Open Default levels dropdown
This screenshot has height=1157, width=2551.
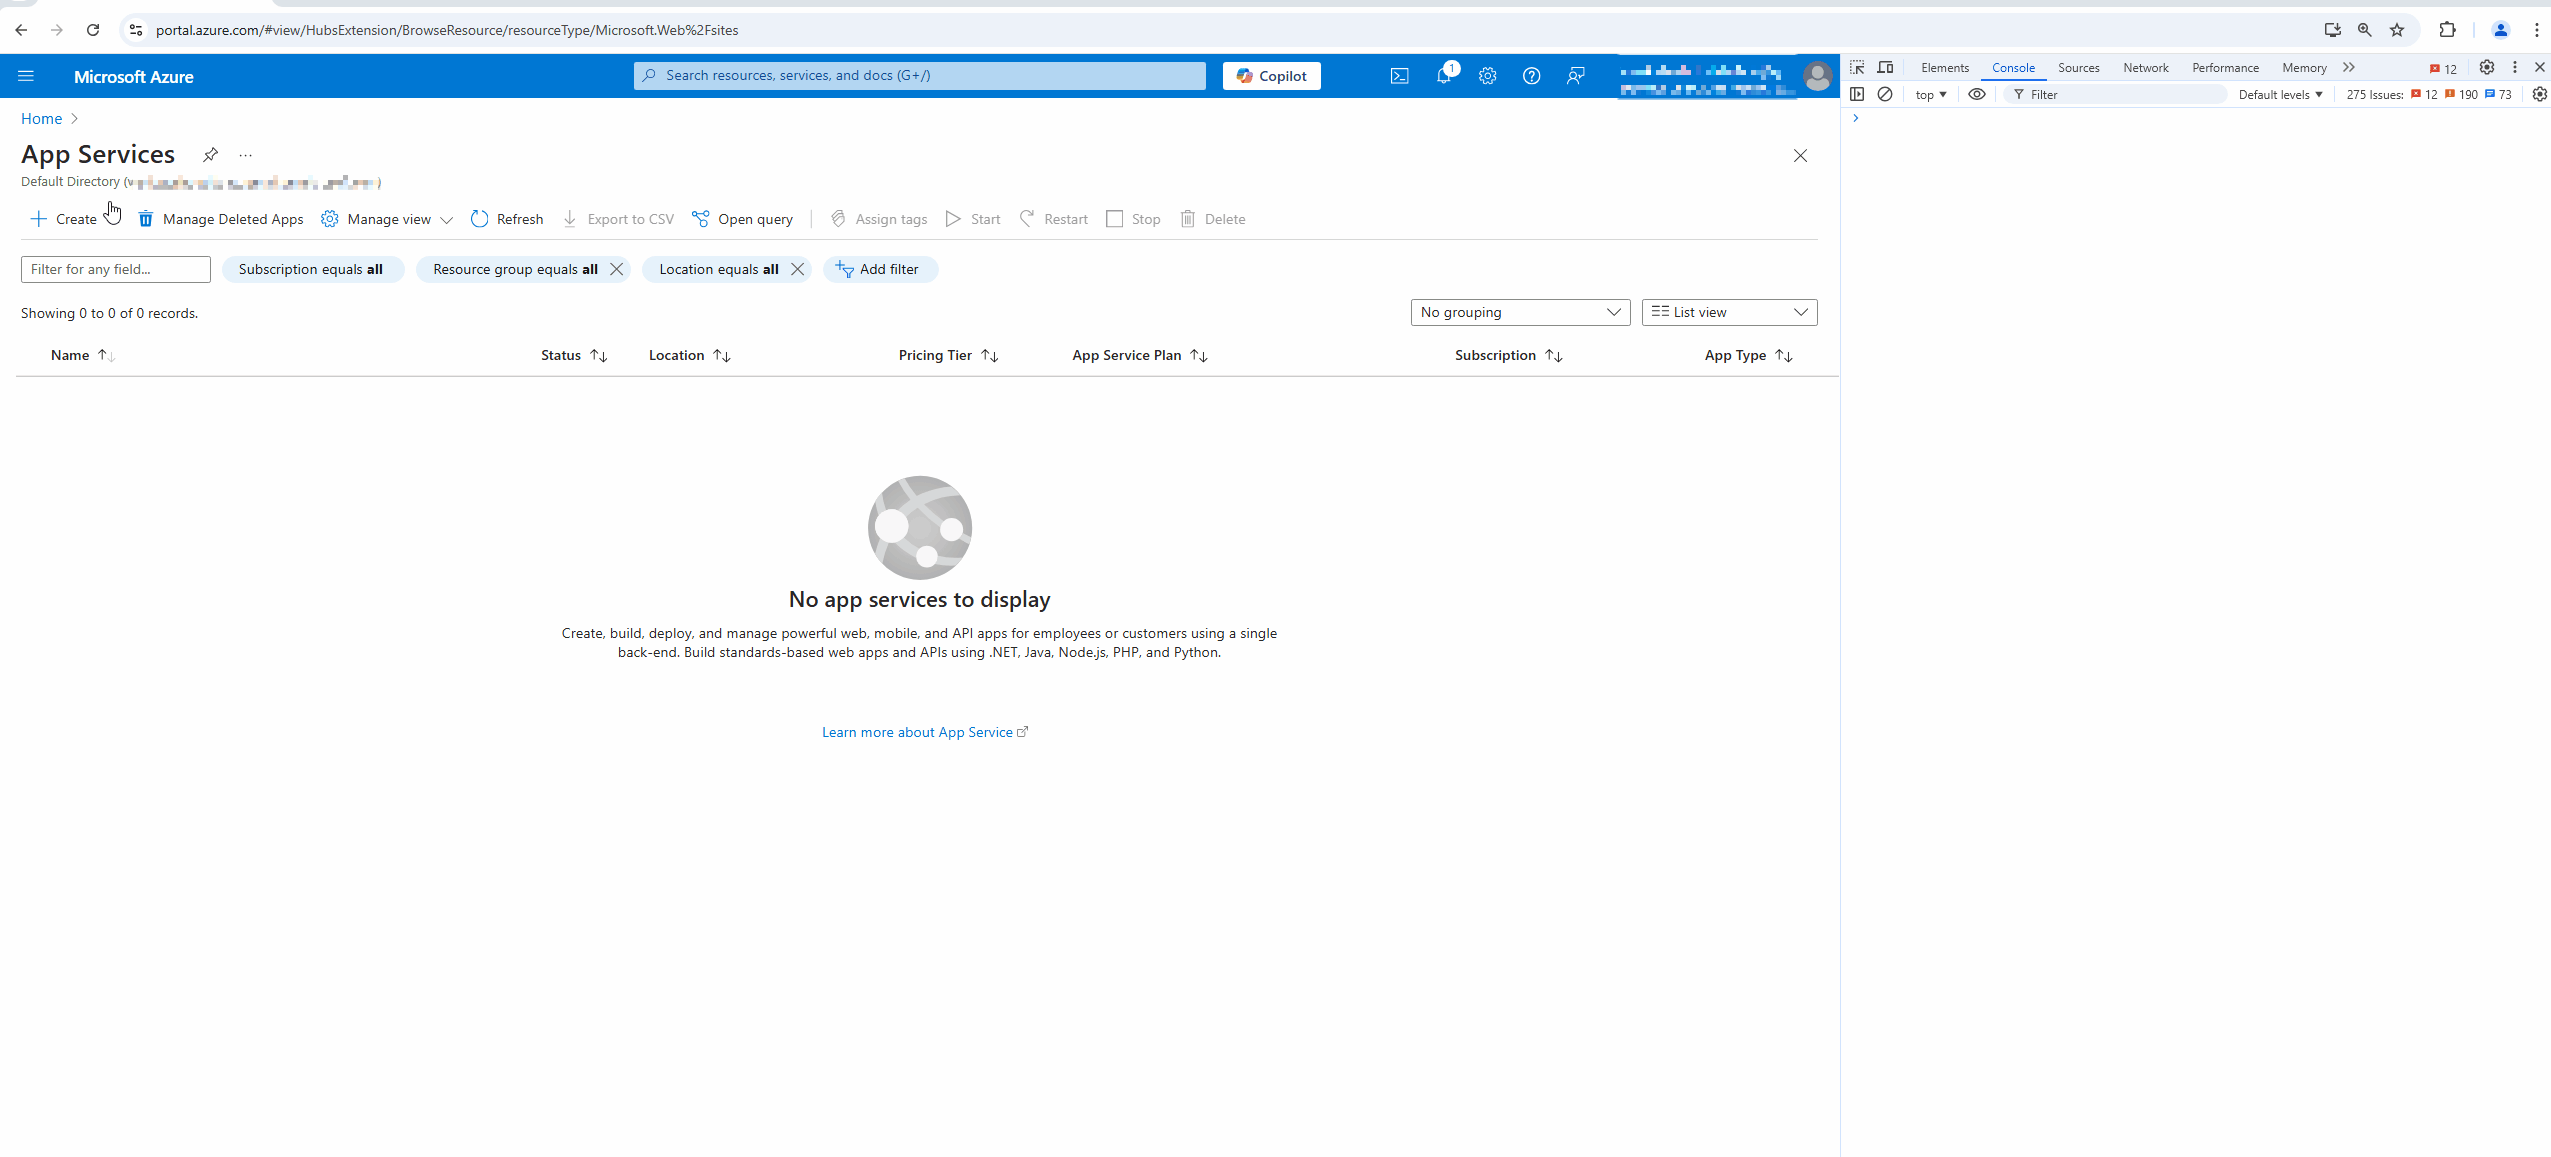click(2280, 94)
